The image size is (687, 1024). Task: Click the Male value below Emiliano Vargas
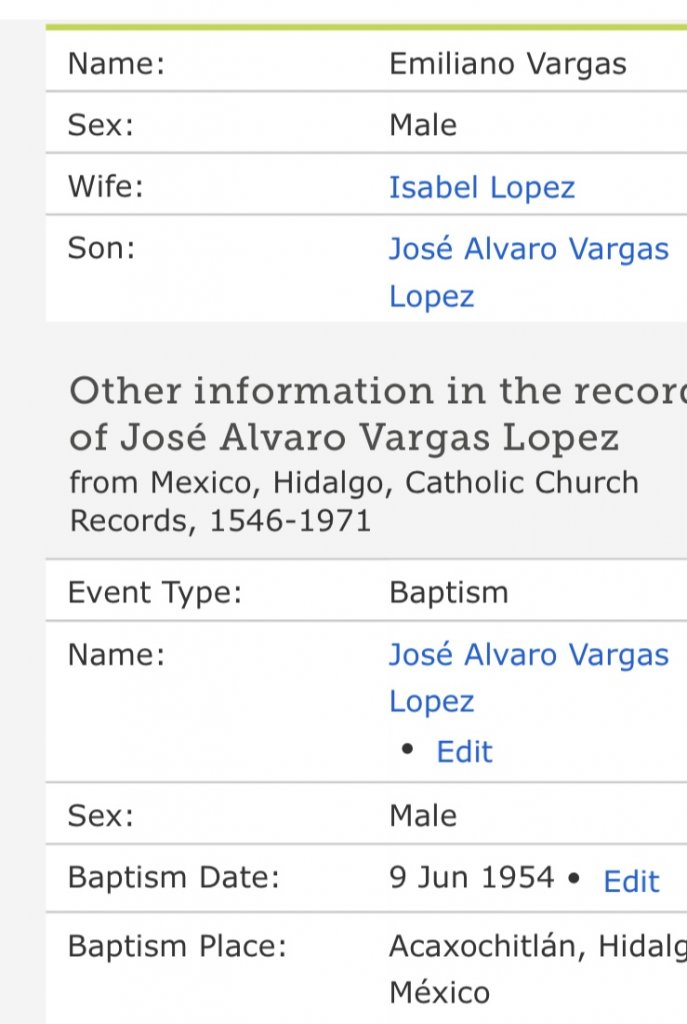pyautogui.click(x=422, y=125)
